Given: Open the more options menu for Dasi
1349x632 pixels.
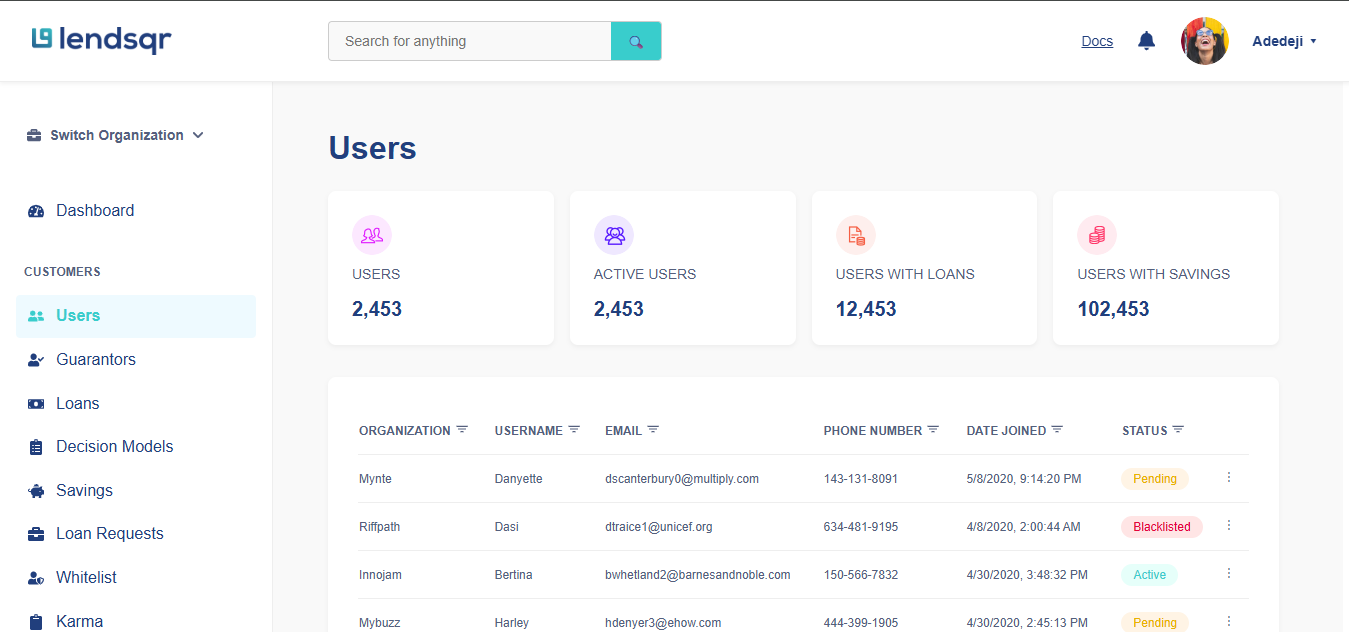Looking at the screenshot, I should coord(1229,526).
